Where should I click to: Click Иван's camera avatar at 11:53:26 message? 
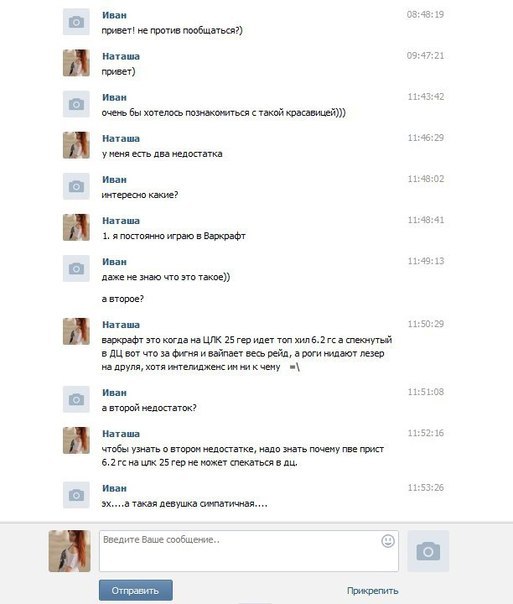pos(76,495)
